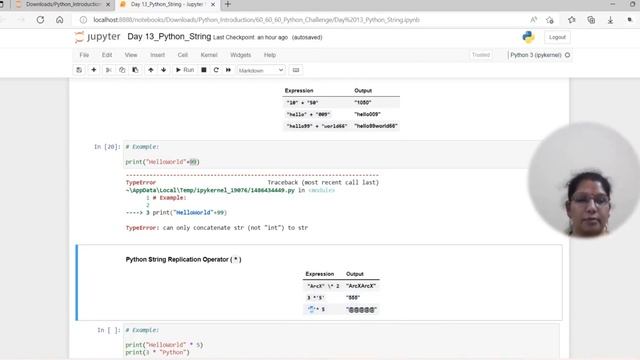Viewport: 640px width, 360px height.
Task: Open the Help menu
Action: pos(270,55)
